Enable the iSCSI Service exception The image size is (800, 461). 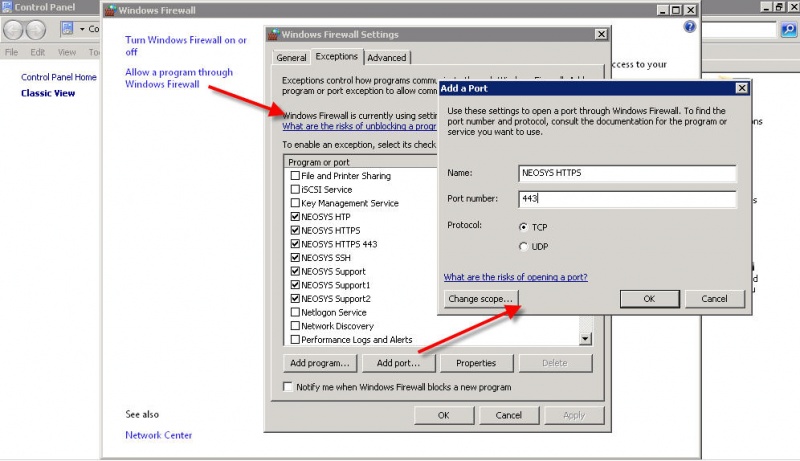295,189
